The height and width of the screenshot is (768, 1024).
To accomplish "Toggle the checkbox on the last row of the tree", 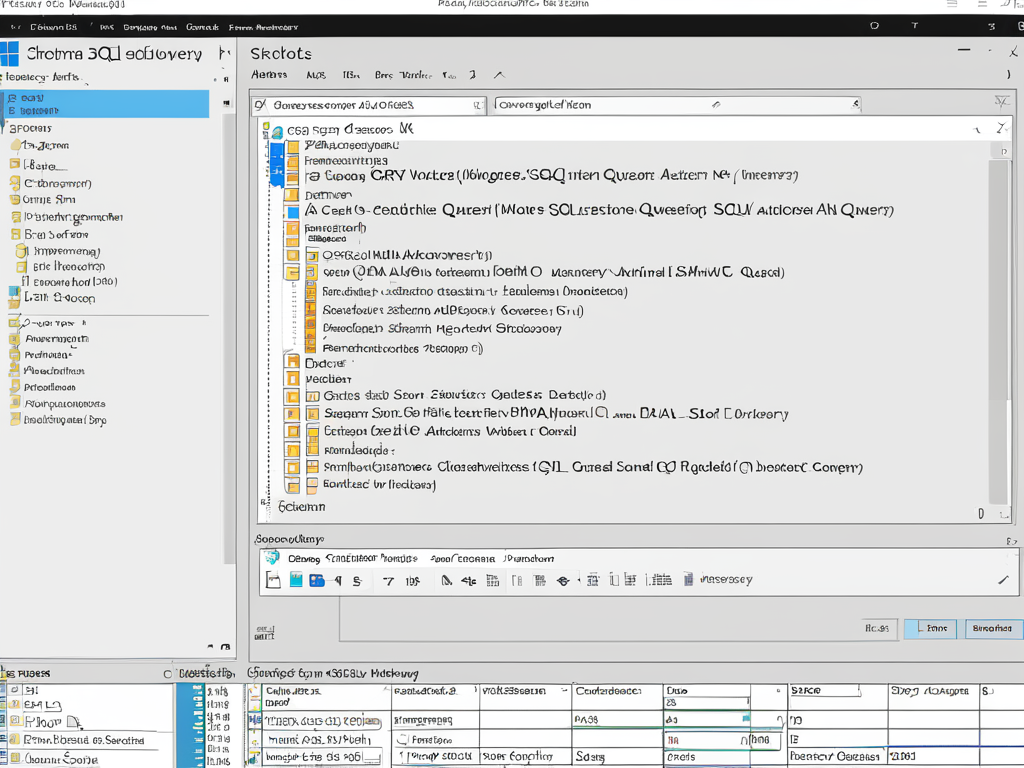I will tap(311, 485).
